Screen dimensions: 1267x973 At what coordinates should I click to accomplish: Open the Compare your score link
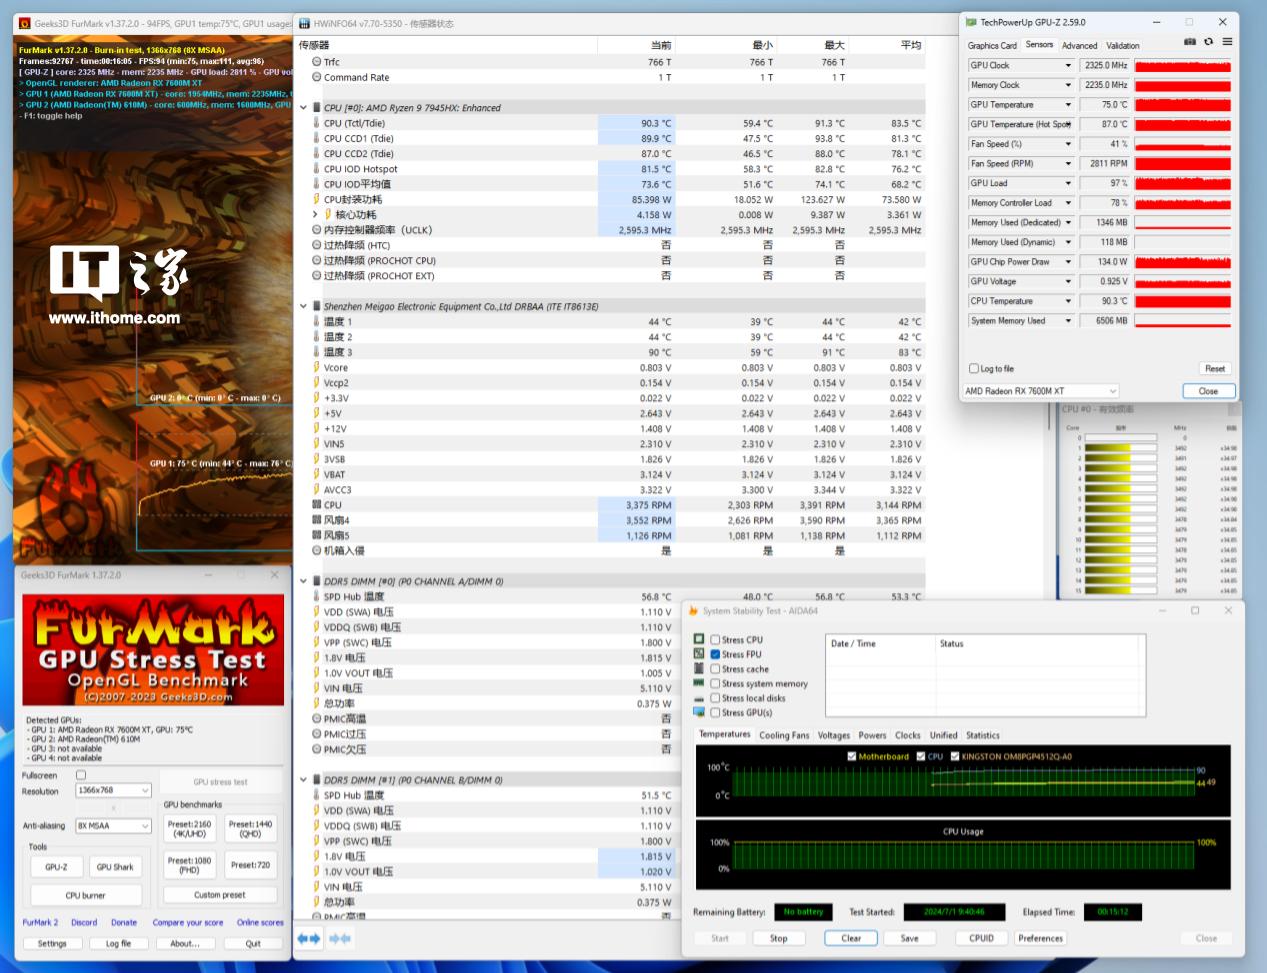[x=187, y=922]
